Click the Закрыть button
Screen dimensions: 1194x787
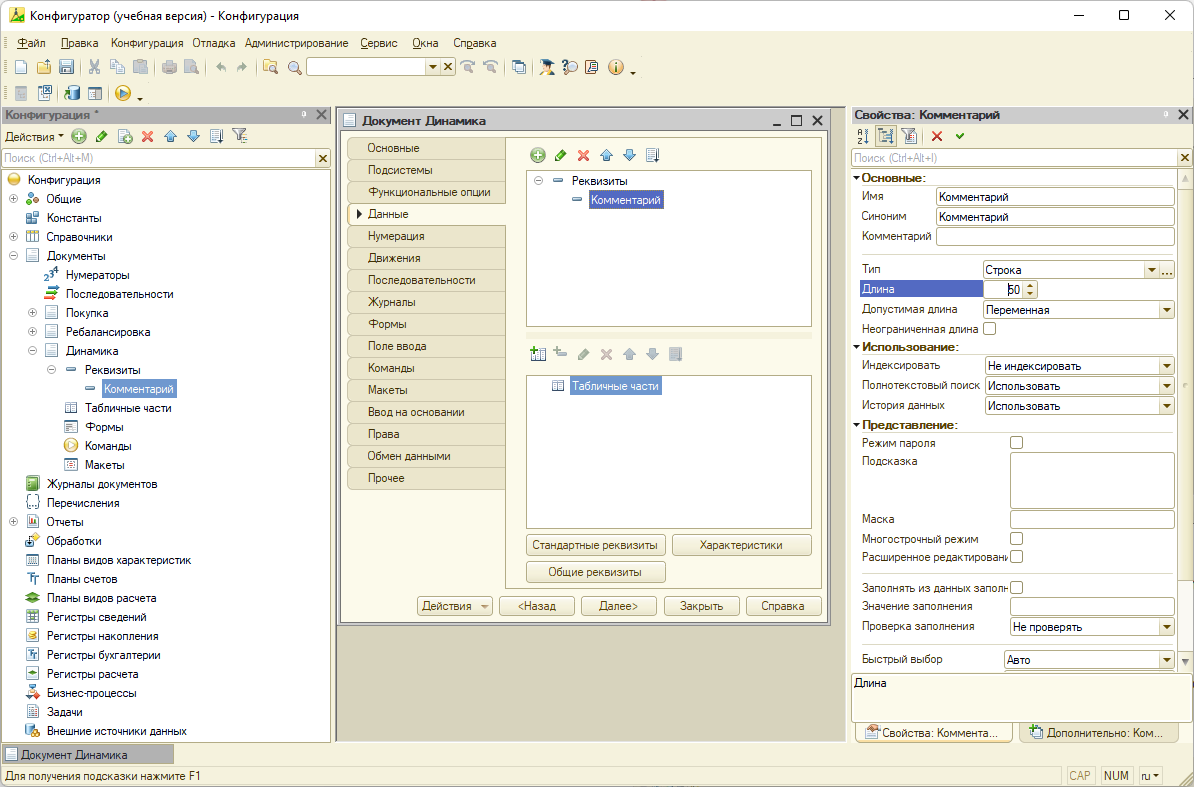click(x=701, y=606)
